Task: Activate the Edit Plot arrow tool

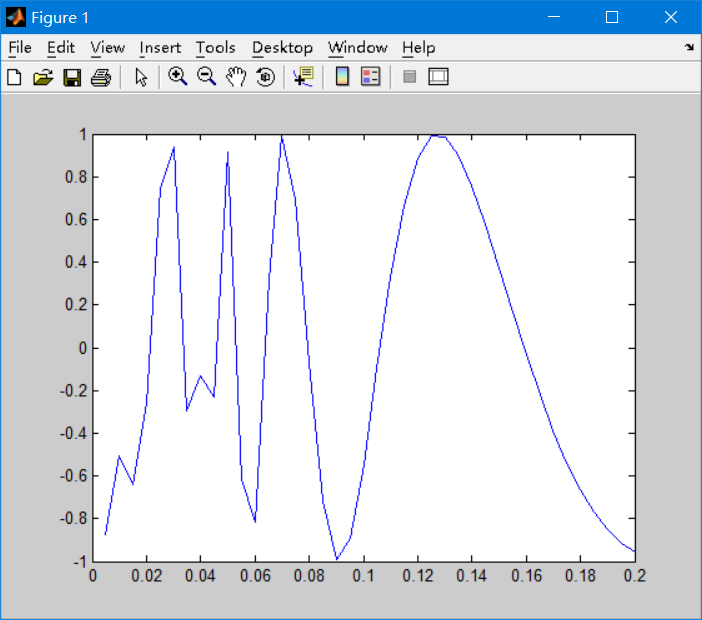Action: 141,77
